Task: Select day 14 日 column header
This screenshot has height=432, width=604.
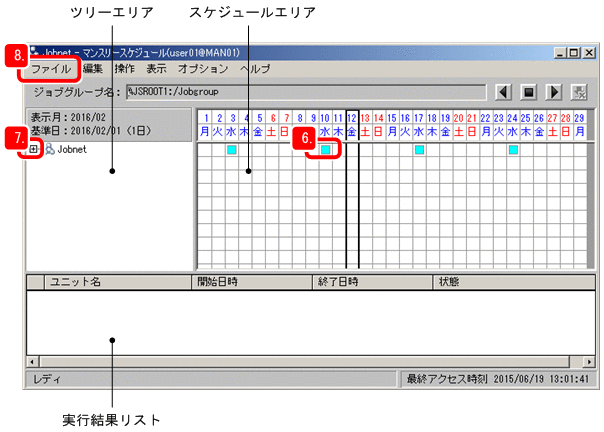Action: [379, 125]
